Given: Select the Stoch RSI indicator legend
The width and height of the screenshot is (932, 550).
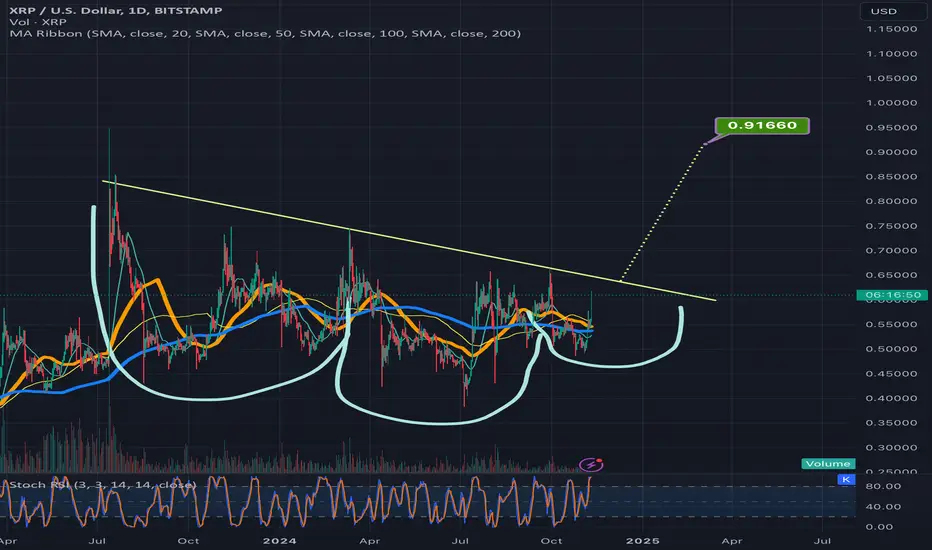Looking at the screenshot, I should pyautogui.click(x=102, y=485).
